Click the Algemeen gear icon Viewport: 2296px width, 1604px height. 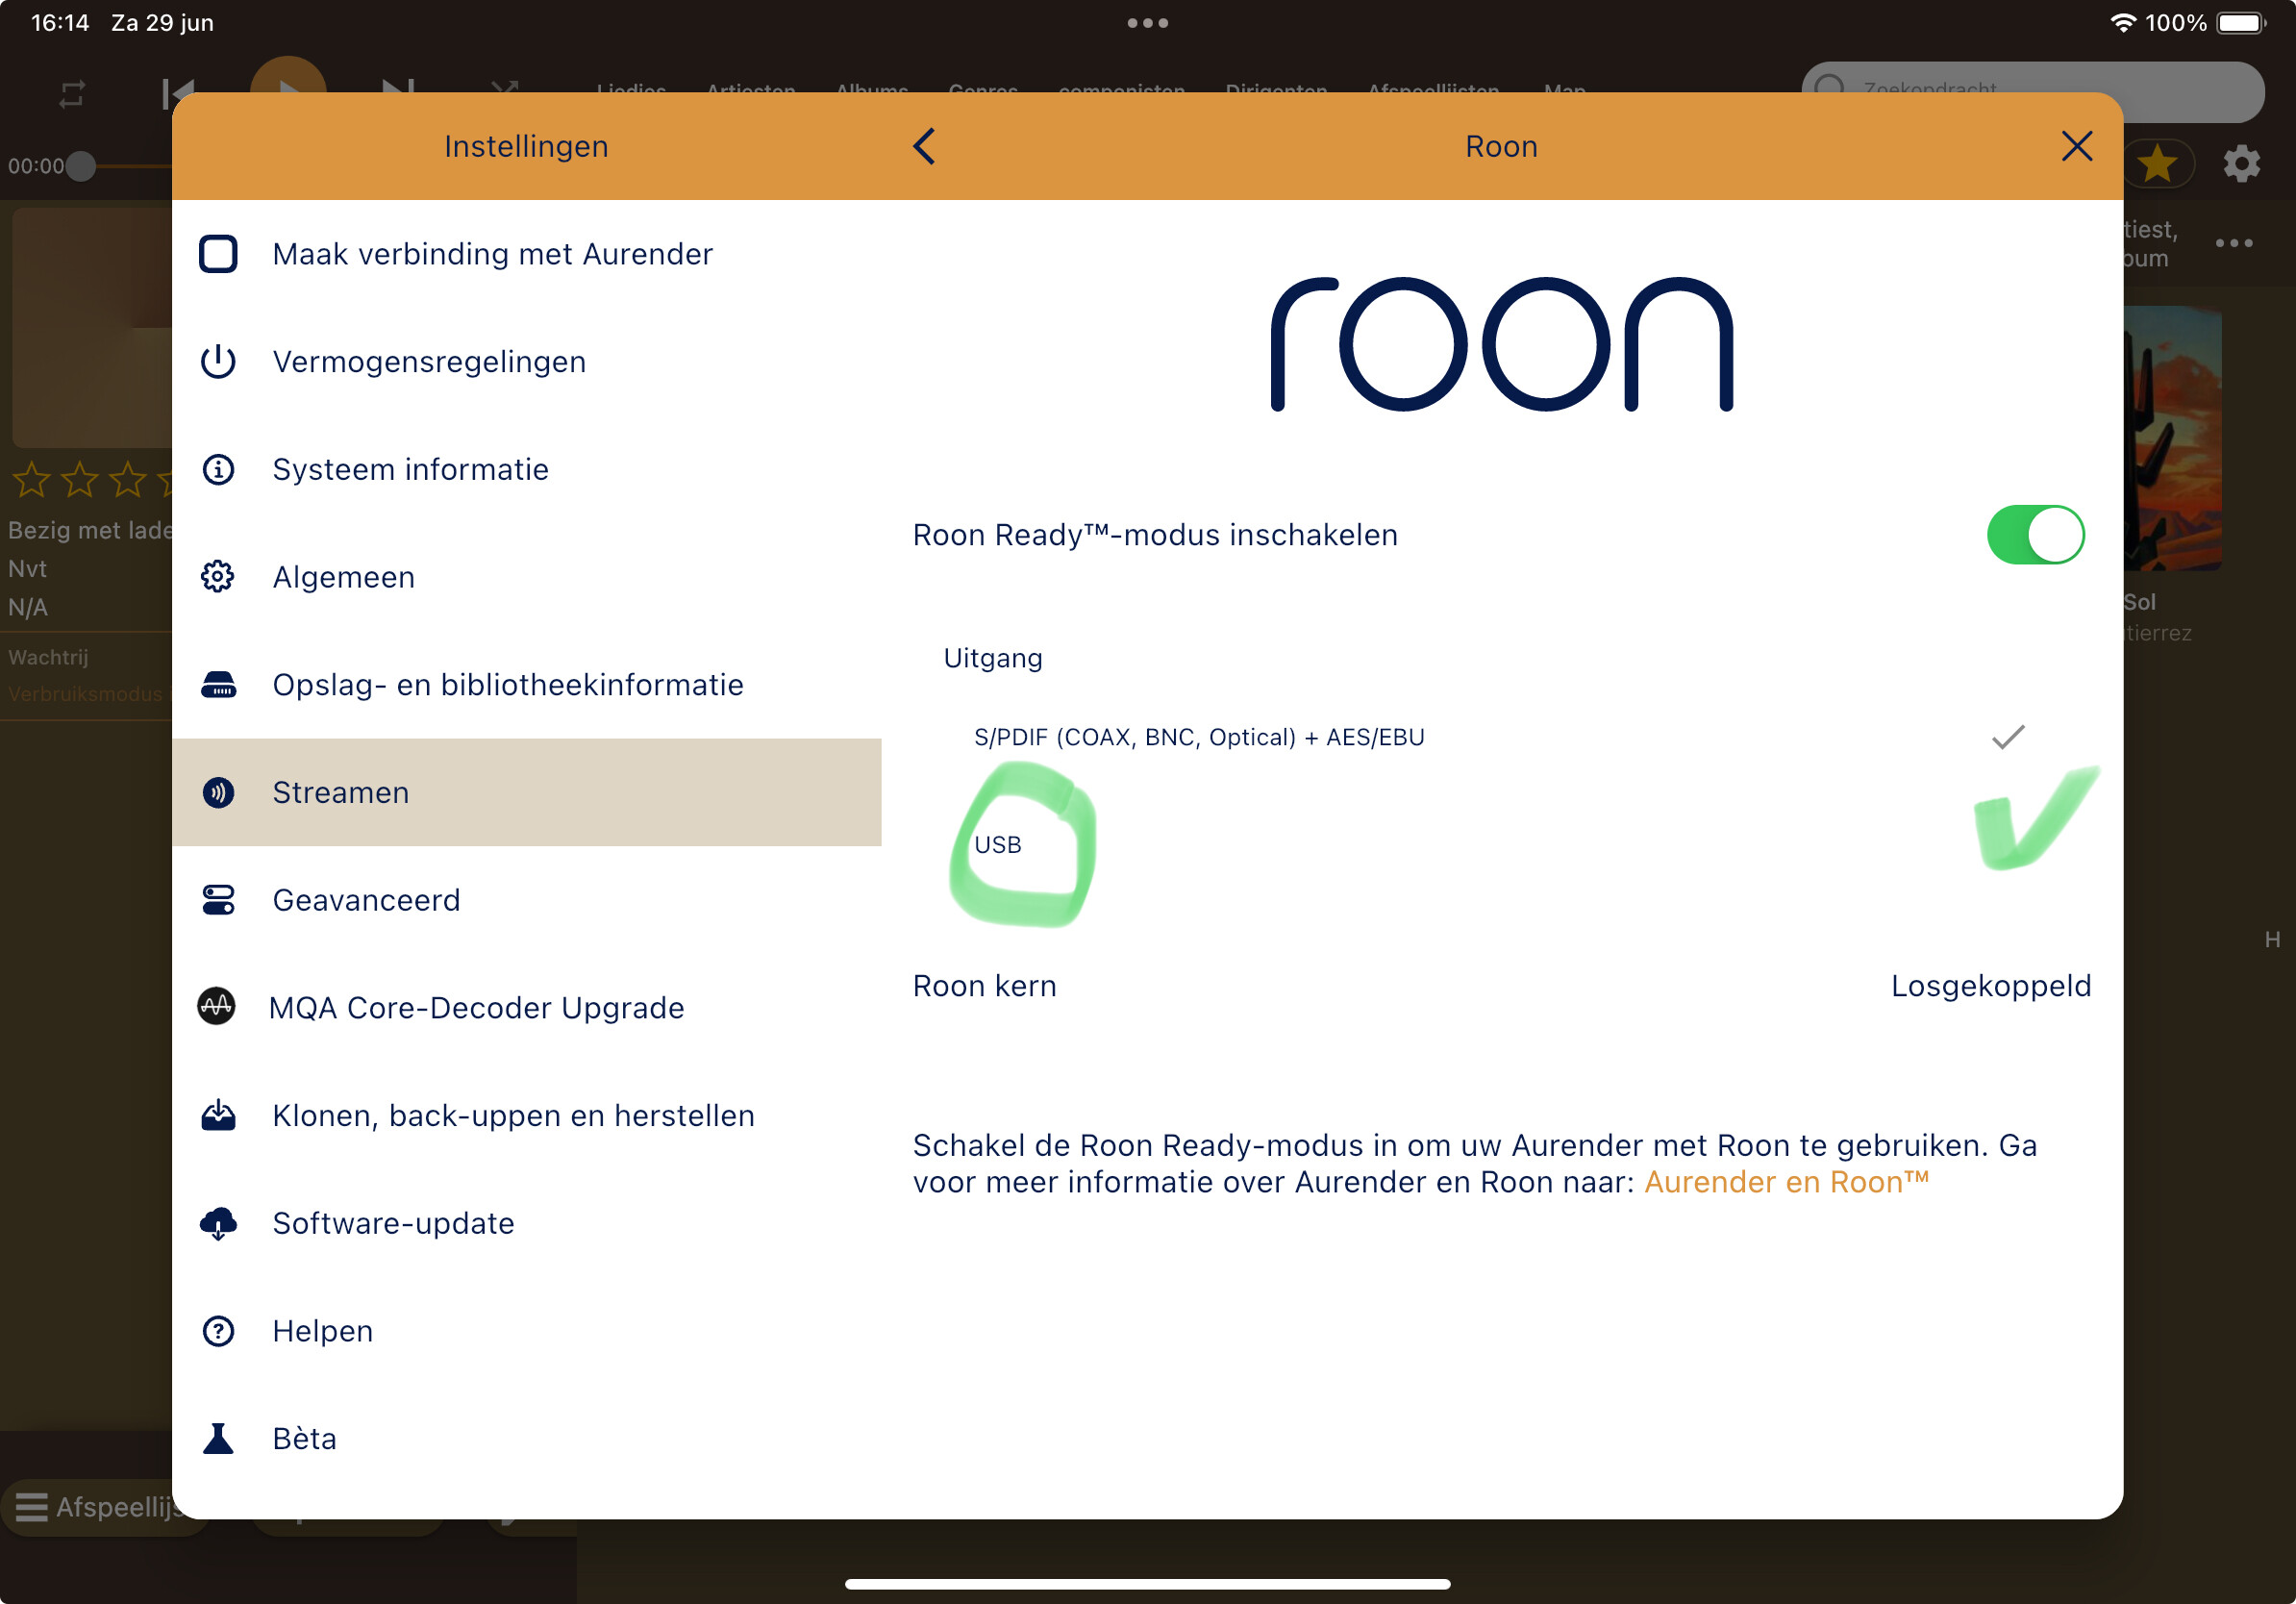click(218, 577)
